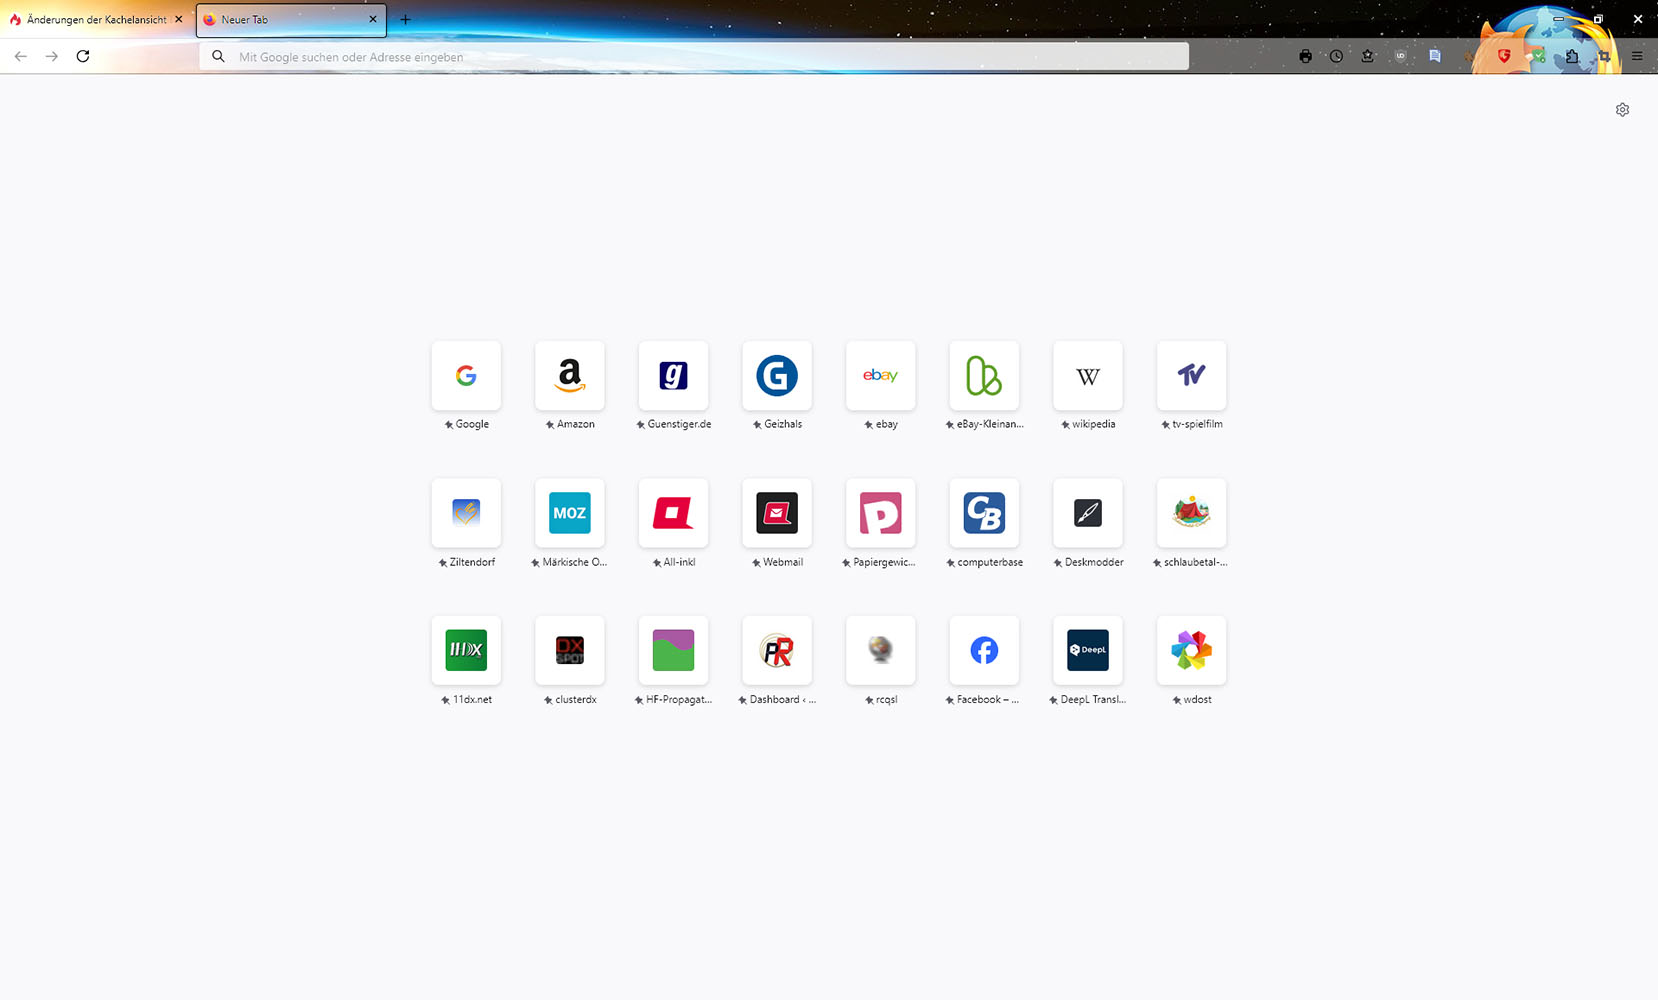Open the bookmarks star-tray icon

(1367, 56)
